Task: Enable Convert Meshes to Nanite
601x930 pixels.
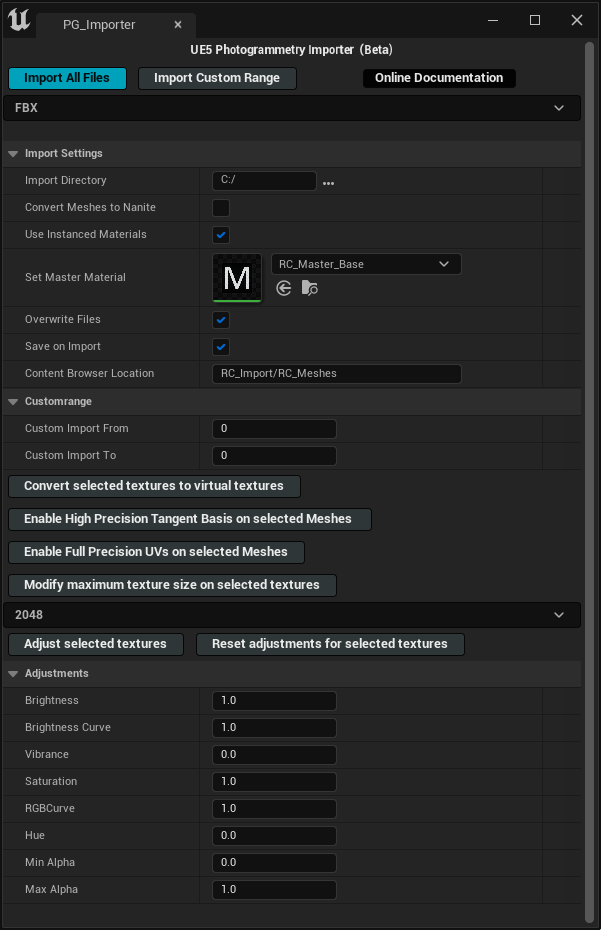Action: point(221,208)
